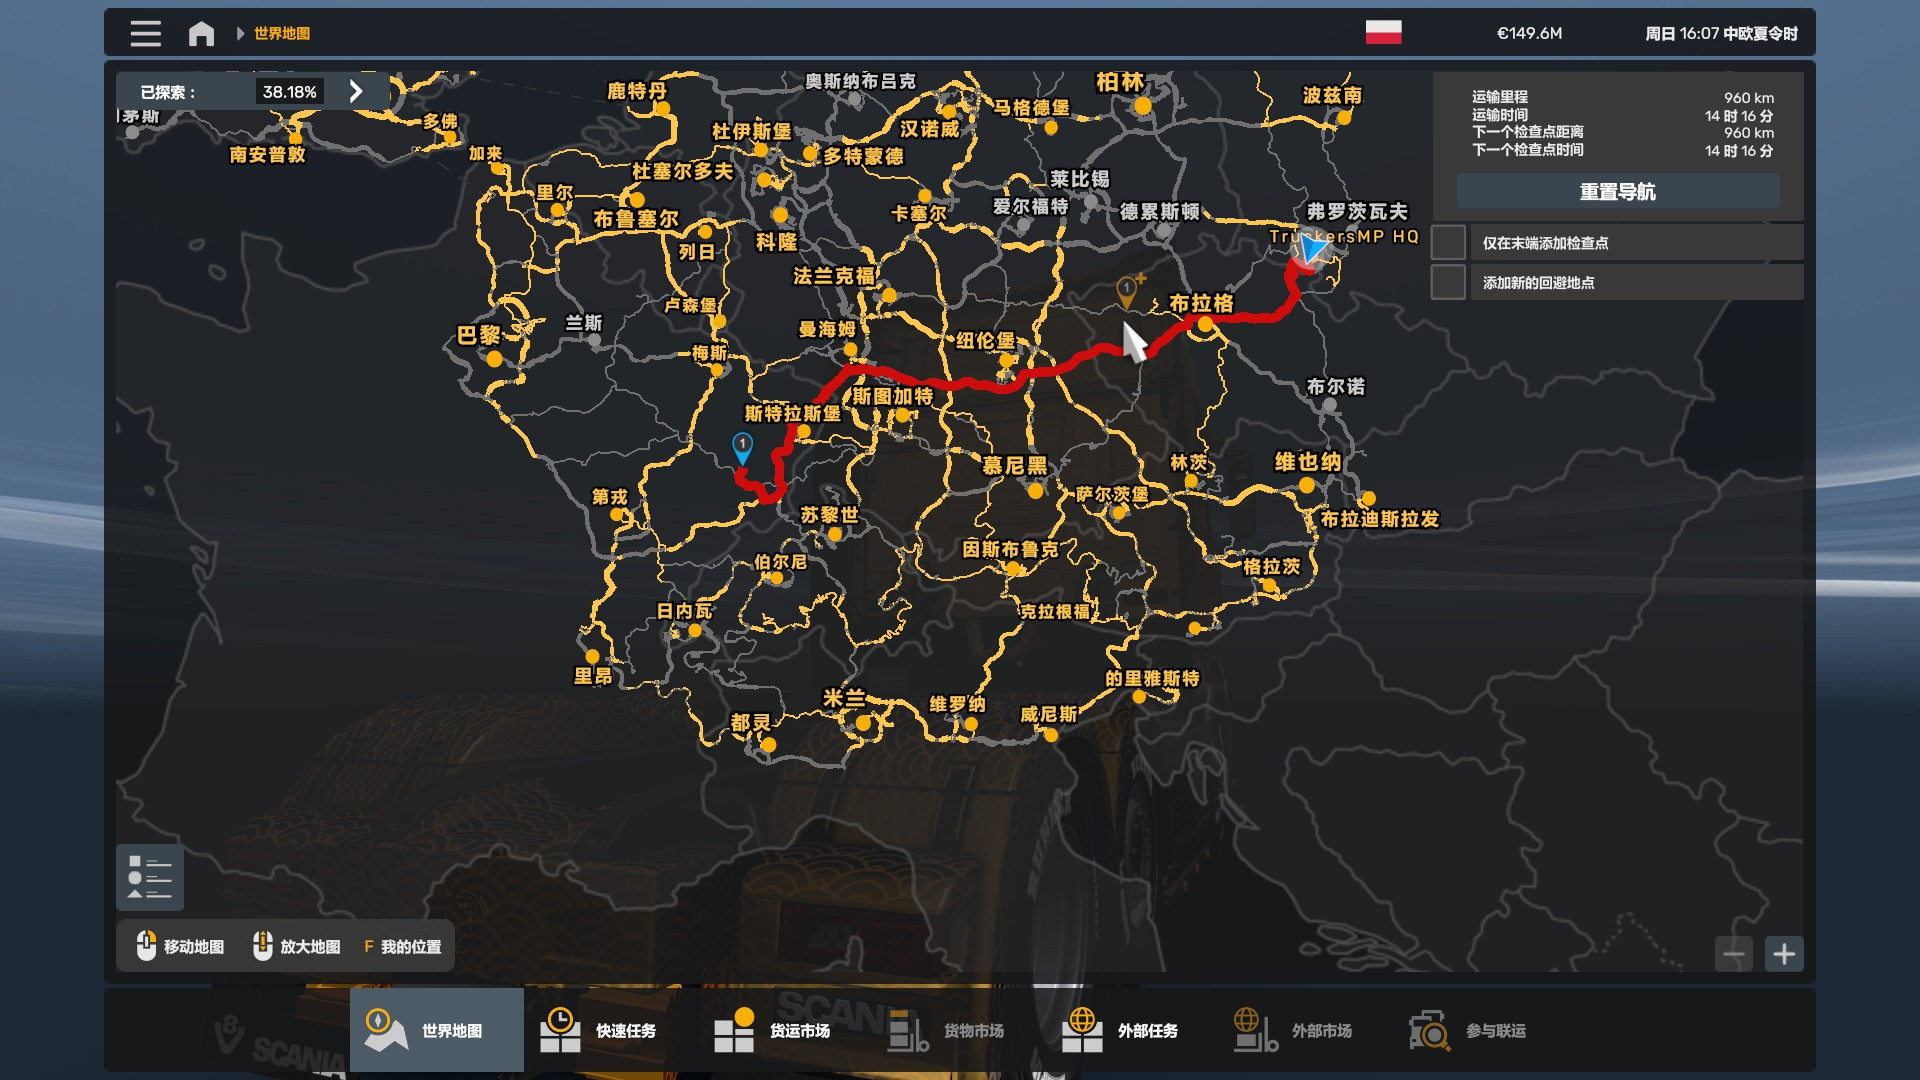Zoom in the map with plus button
The height and width of the screenshot is (1080, 1920).
pyautogui.click(x=1784, y=954)
